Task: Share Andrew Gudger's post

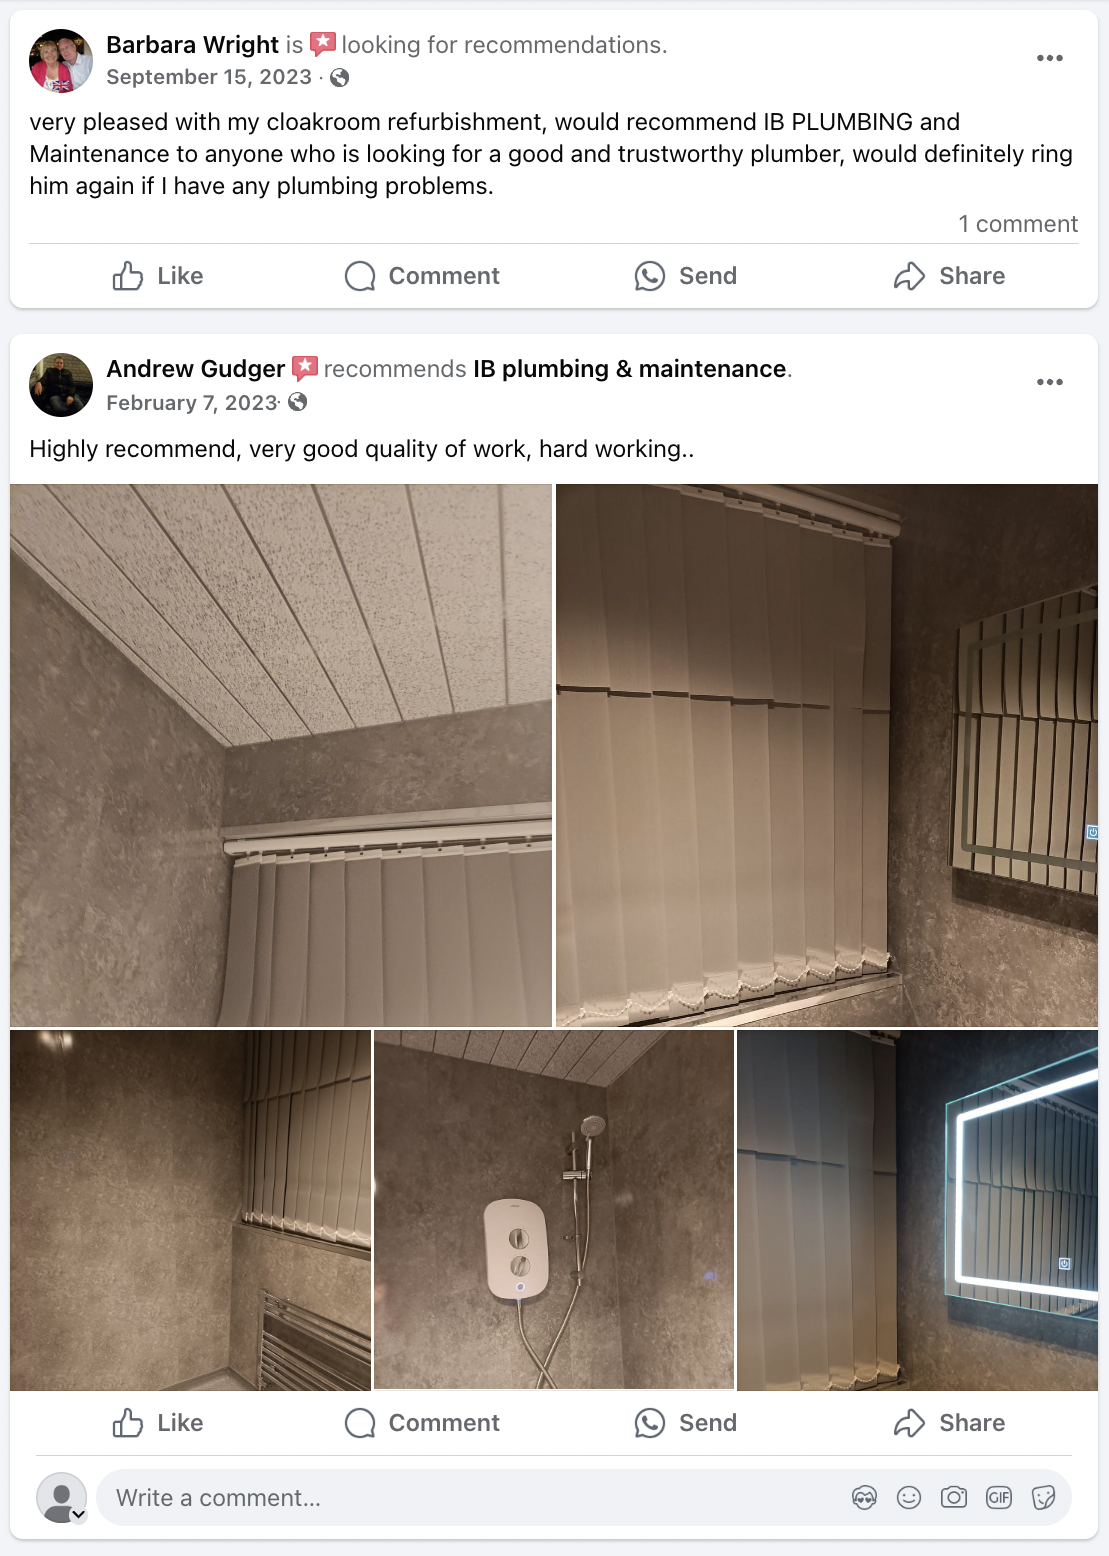Action: (x=949, y=1423)
